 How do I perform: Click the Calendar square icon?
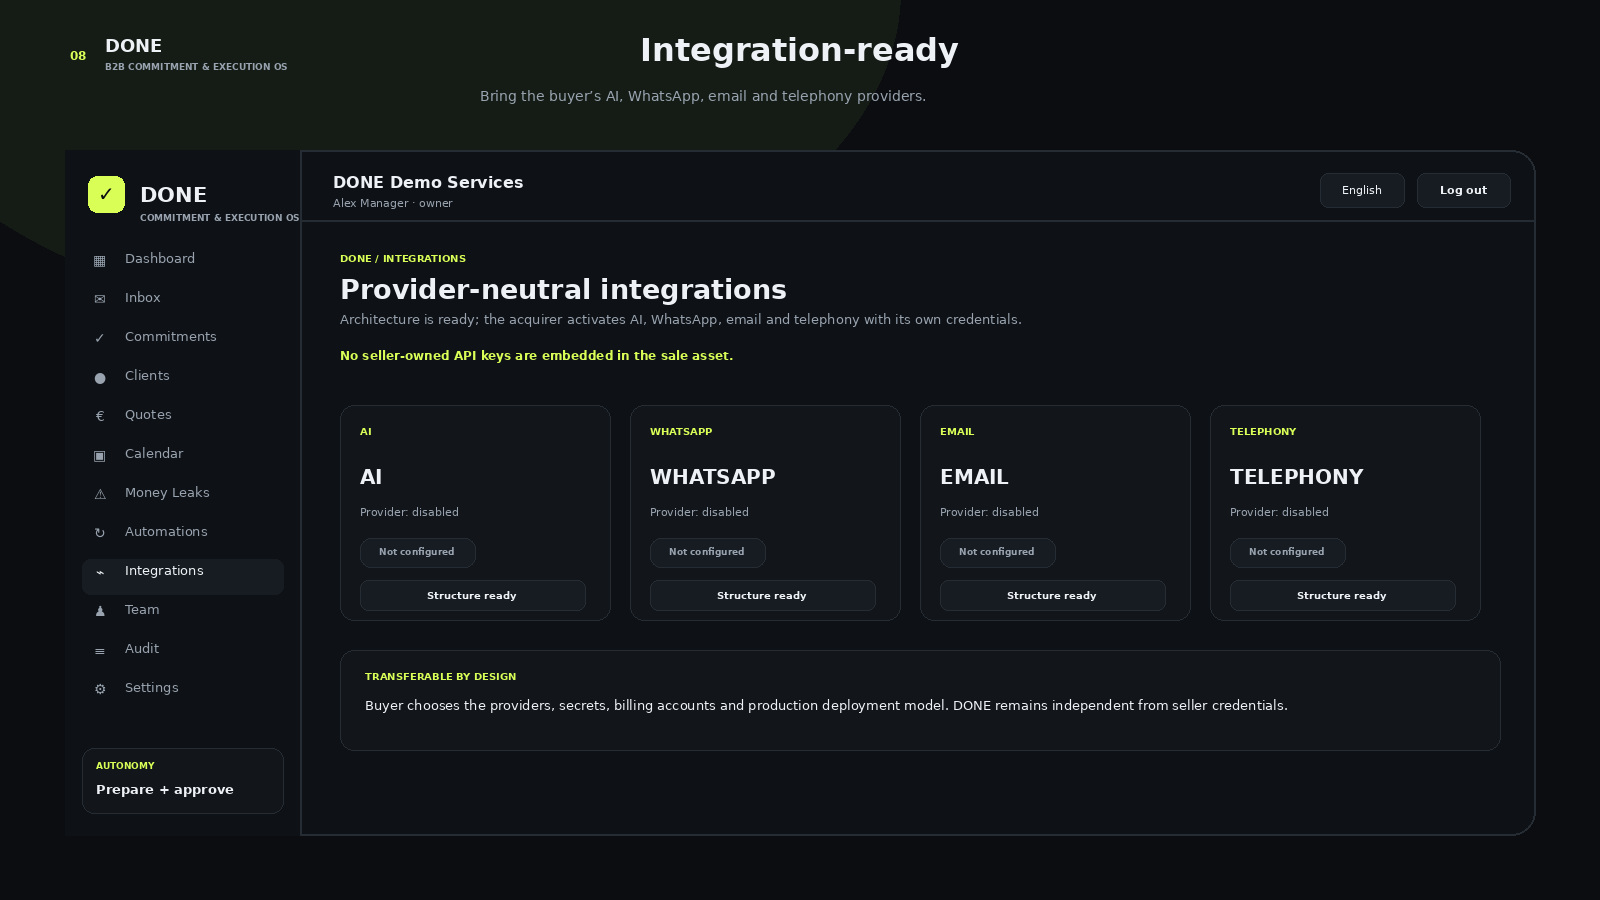[x=100, y=456]
